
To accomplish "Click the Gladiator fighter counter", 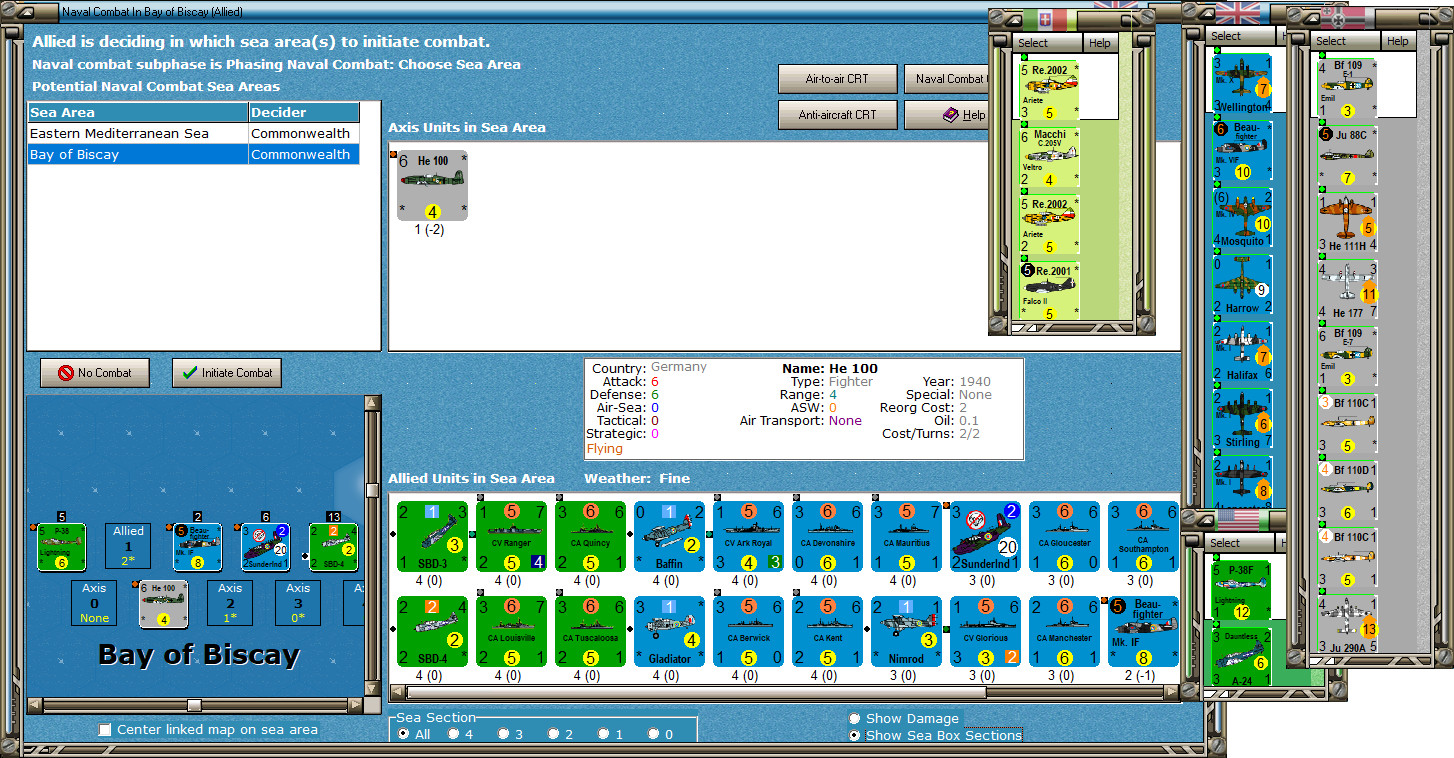I will (669, 631).
